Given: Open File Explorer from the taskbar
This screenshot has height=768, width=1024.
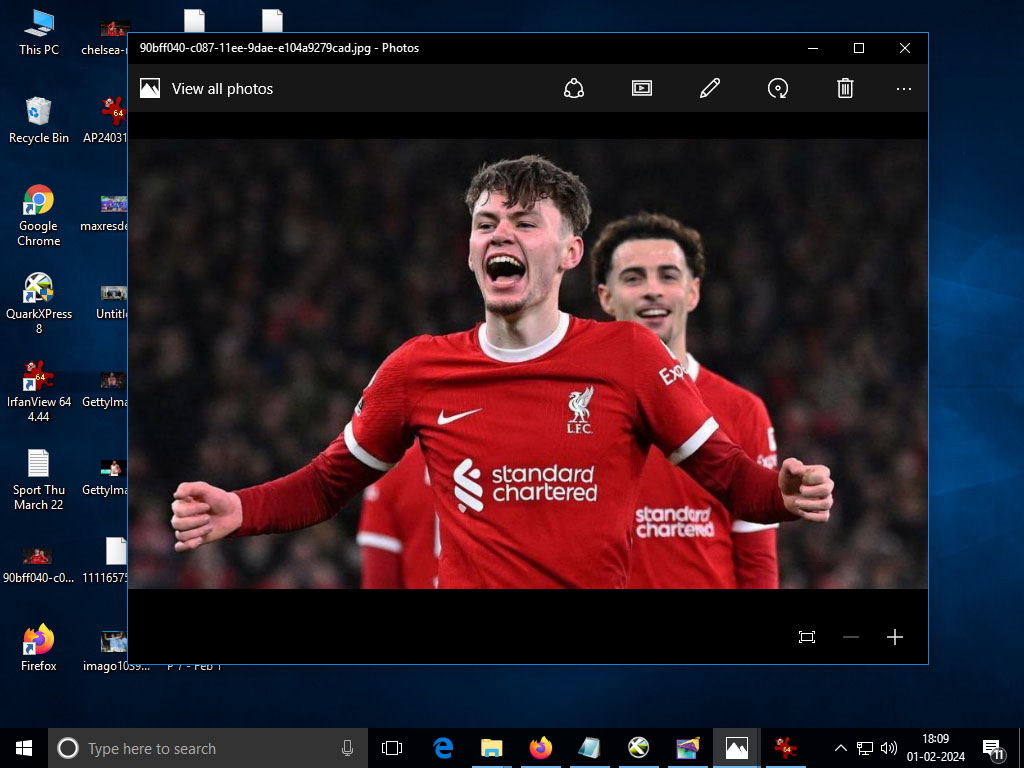Looking at the screenshot, I should (x=491, y=748).
